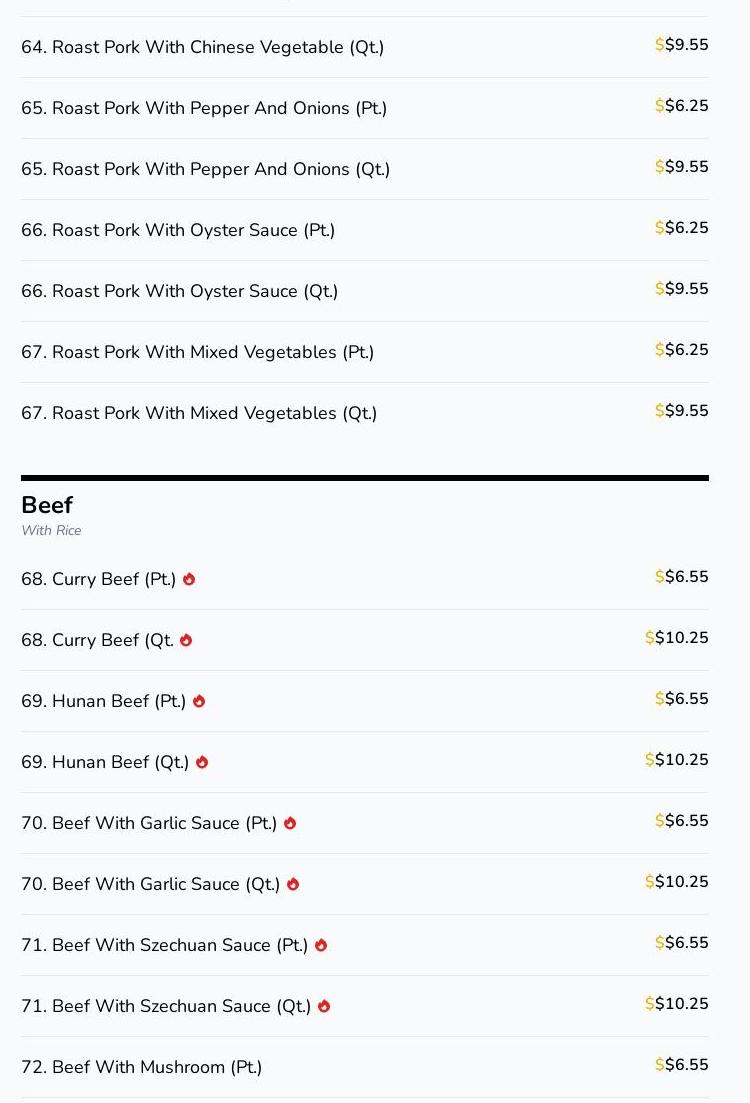Click flame icon by Beef With Szechuan Sauce (Qt.)
This screenshot has width=750, height=1103.
[324, 1006]
